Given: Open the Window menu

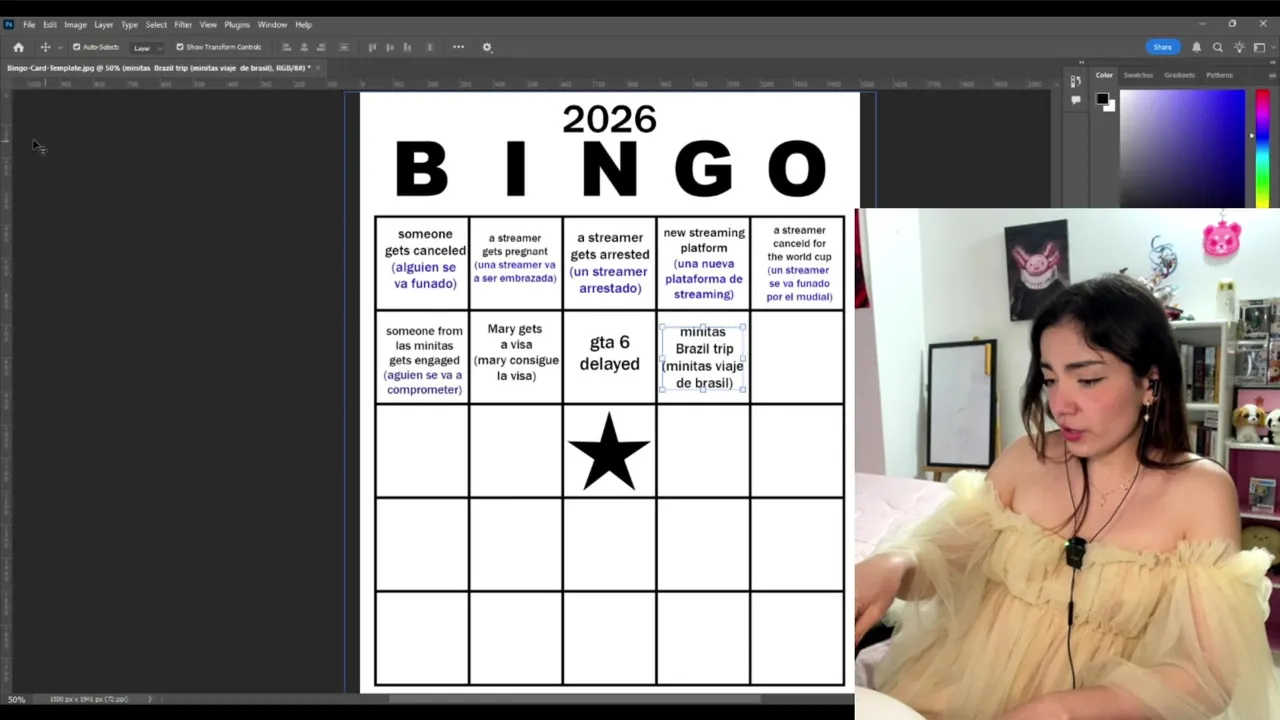Looking at the screenshot, I should (272, 24).
